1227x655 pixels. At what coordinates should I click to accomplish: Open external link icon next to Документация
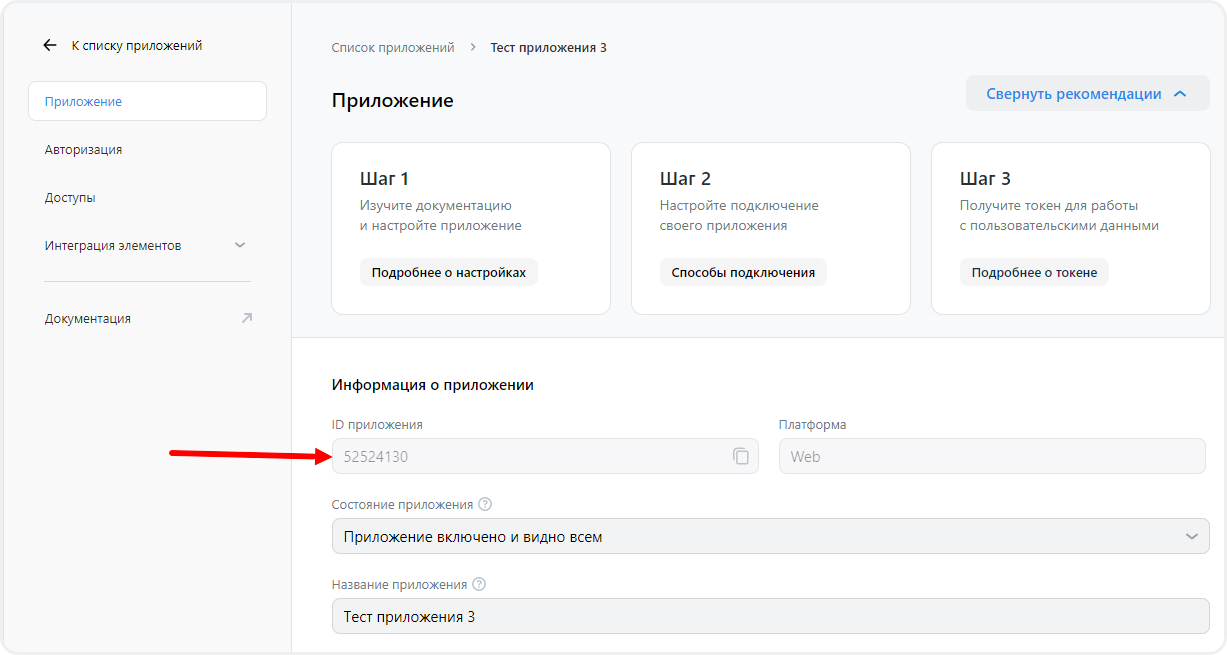[246, 318]
